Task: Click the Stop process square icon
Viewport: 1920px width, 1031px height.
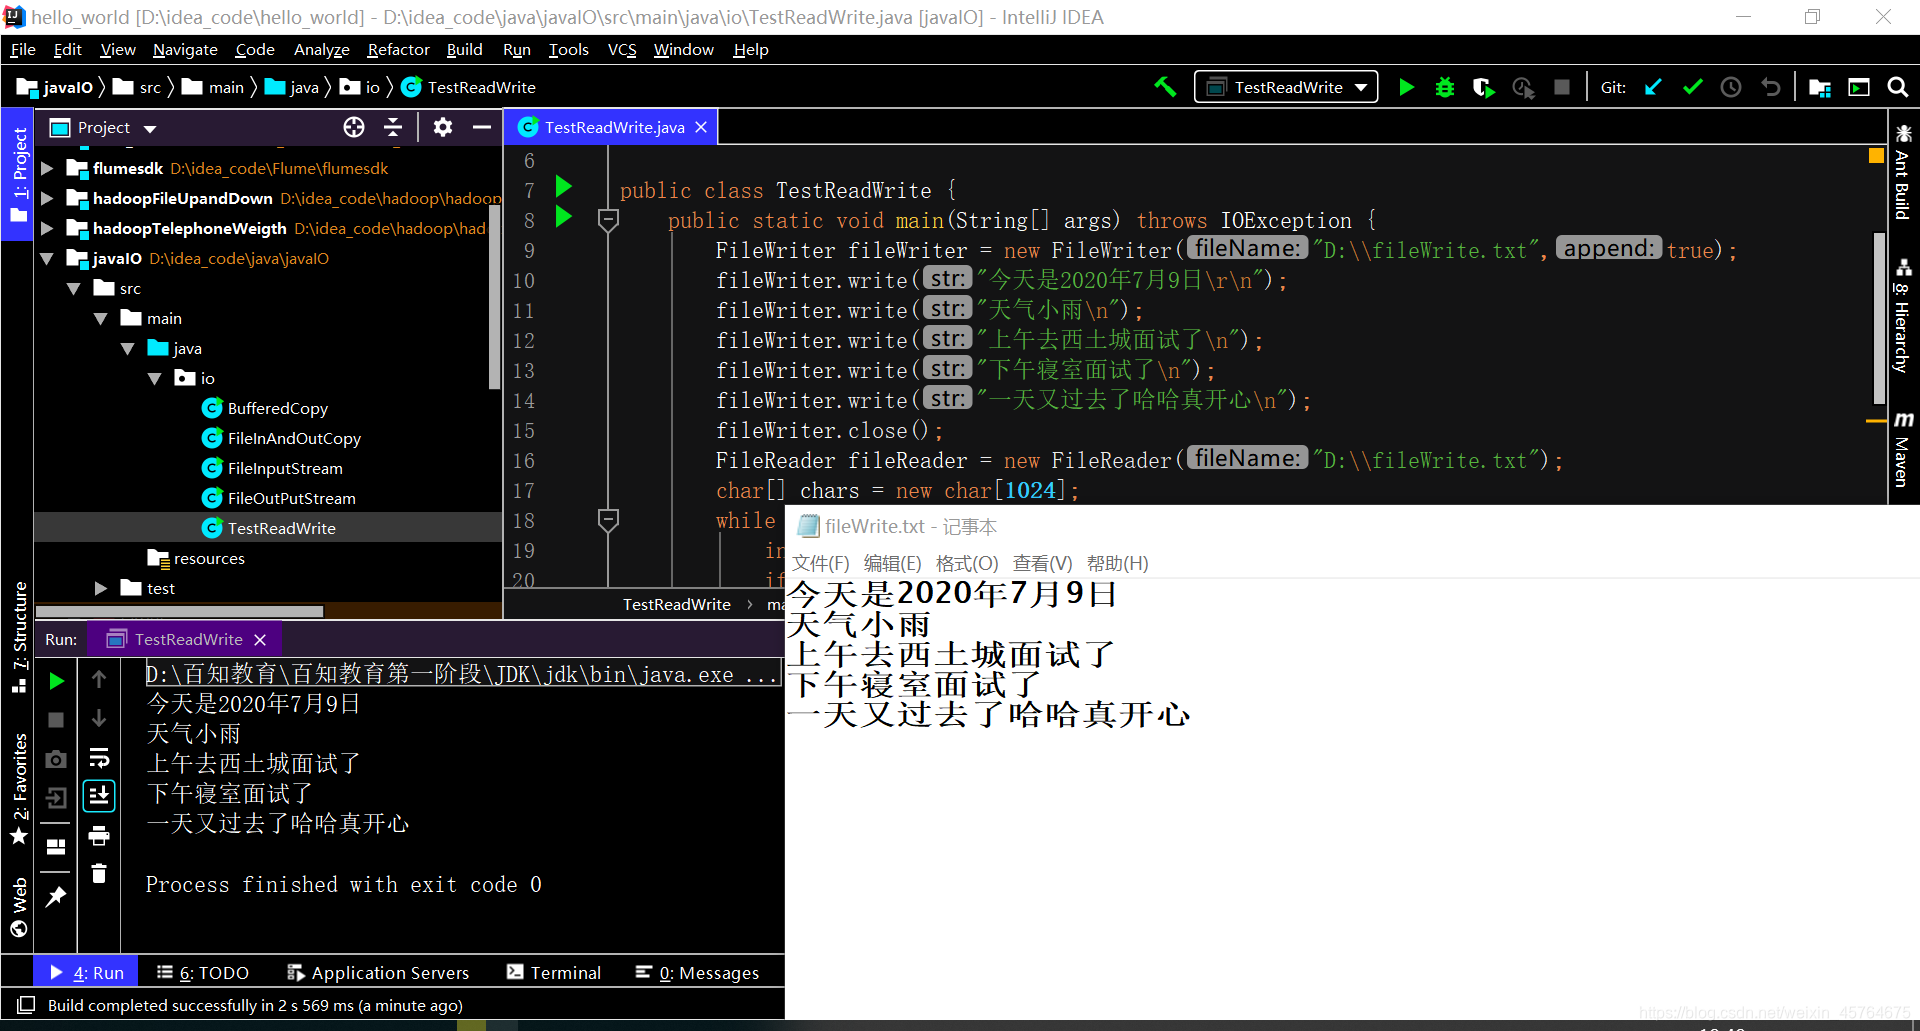Action: [x=1562, y=87]
